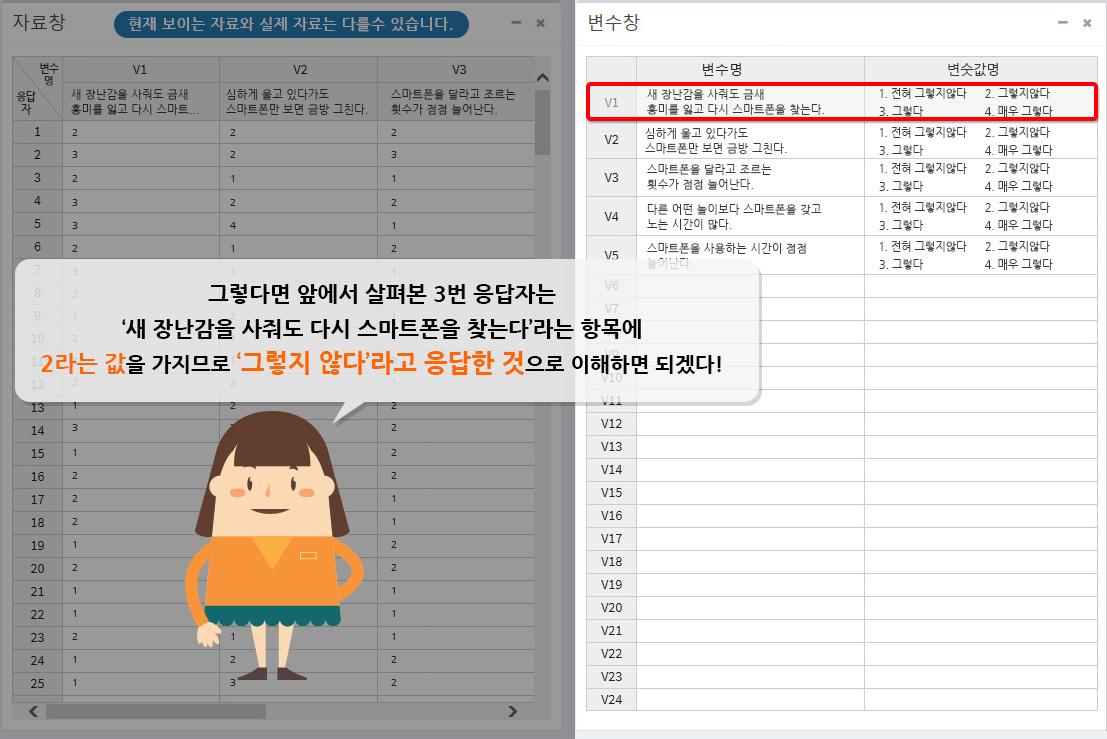This screenshot has width=1107, height=739.
Task: Select respondent row 13 in data table
Action: click(x=273, y=407)
